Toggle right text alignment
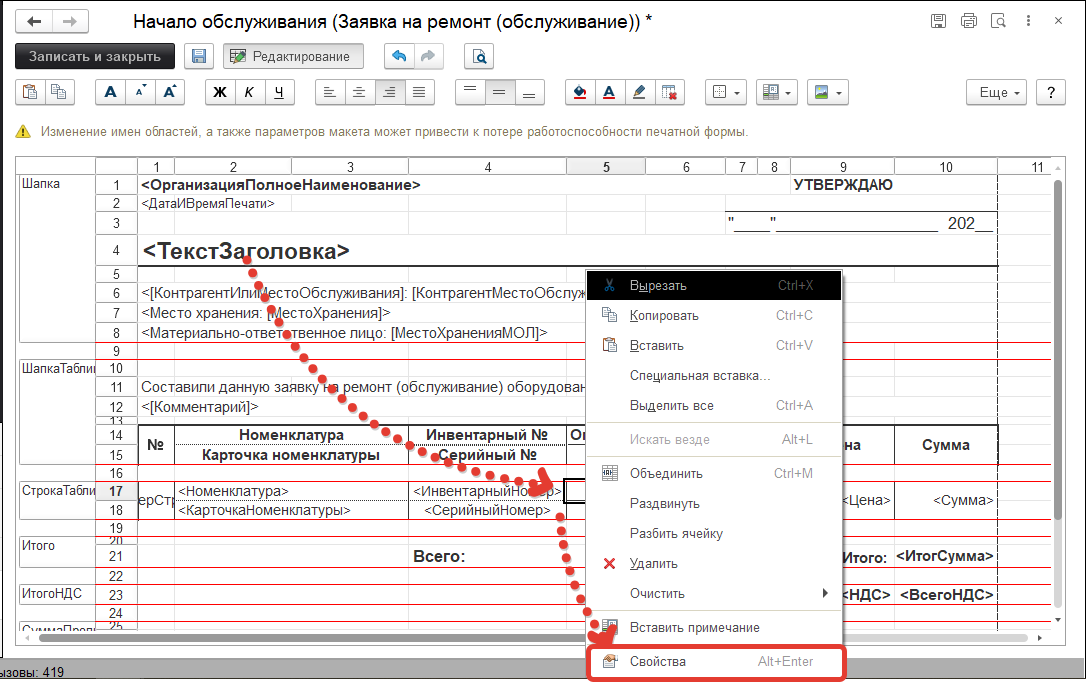 point(389,92)
